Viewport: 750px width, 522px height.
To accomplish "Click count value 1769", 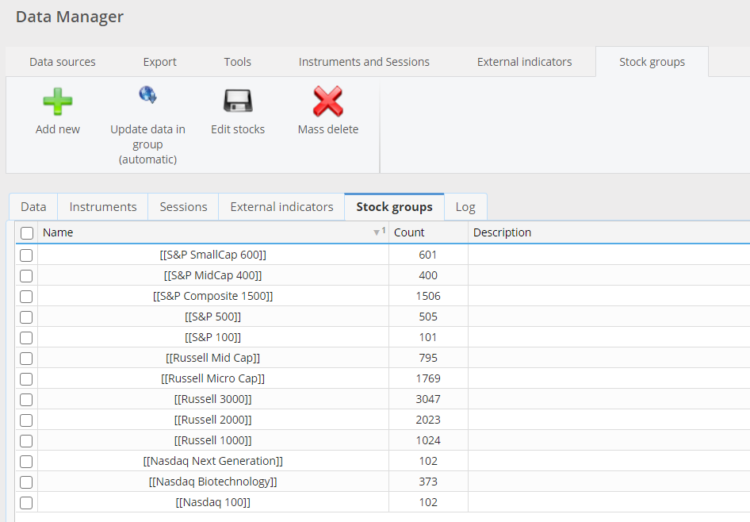I will [x=428, y=378].
